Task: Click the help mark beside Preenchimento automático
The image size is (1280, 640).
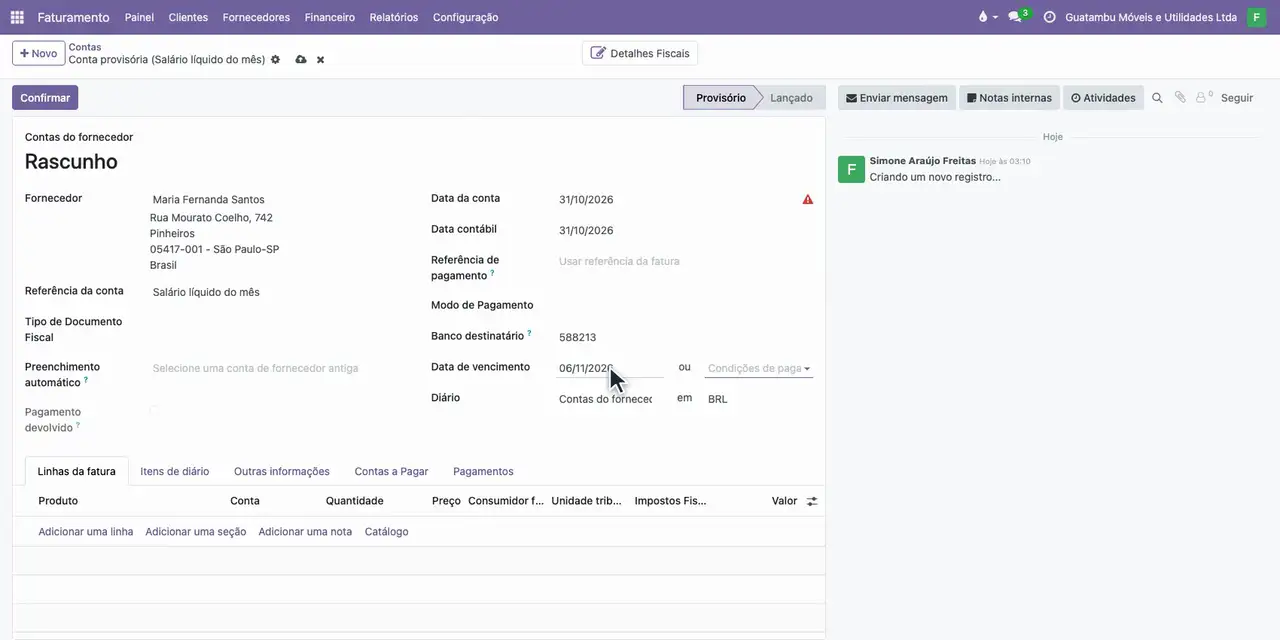Action: pyautogui.click(x=86, y=380)
